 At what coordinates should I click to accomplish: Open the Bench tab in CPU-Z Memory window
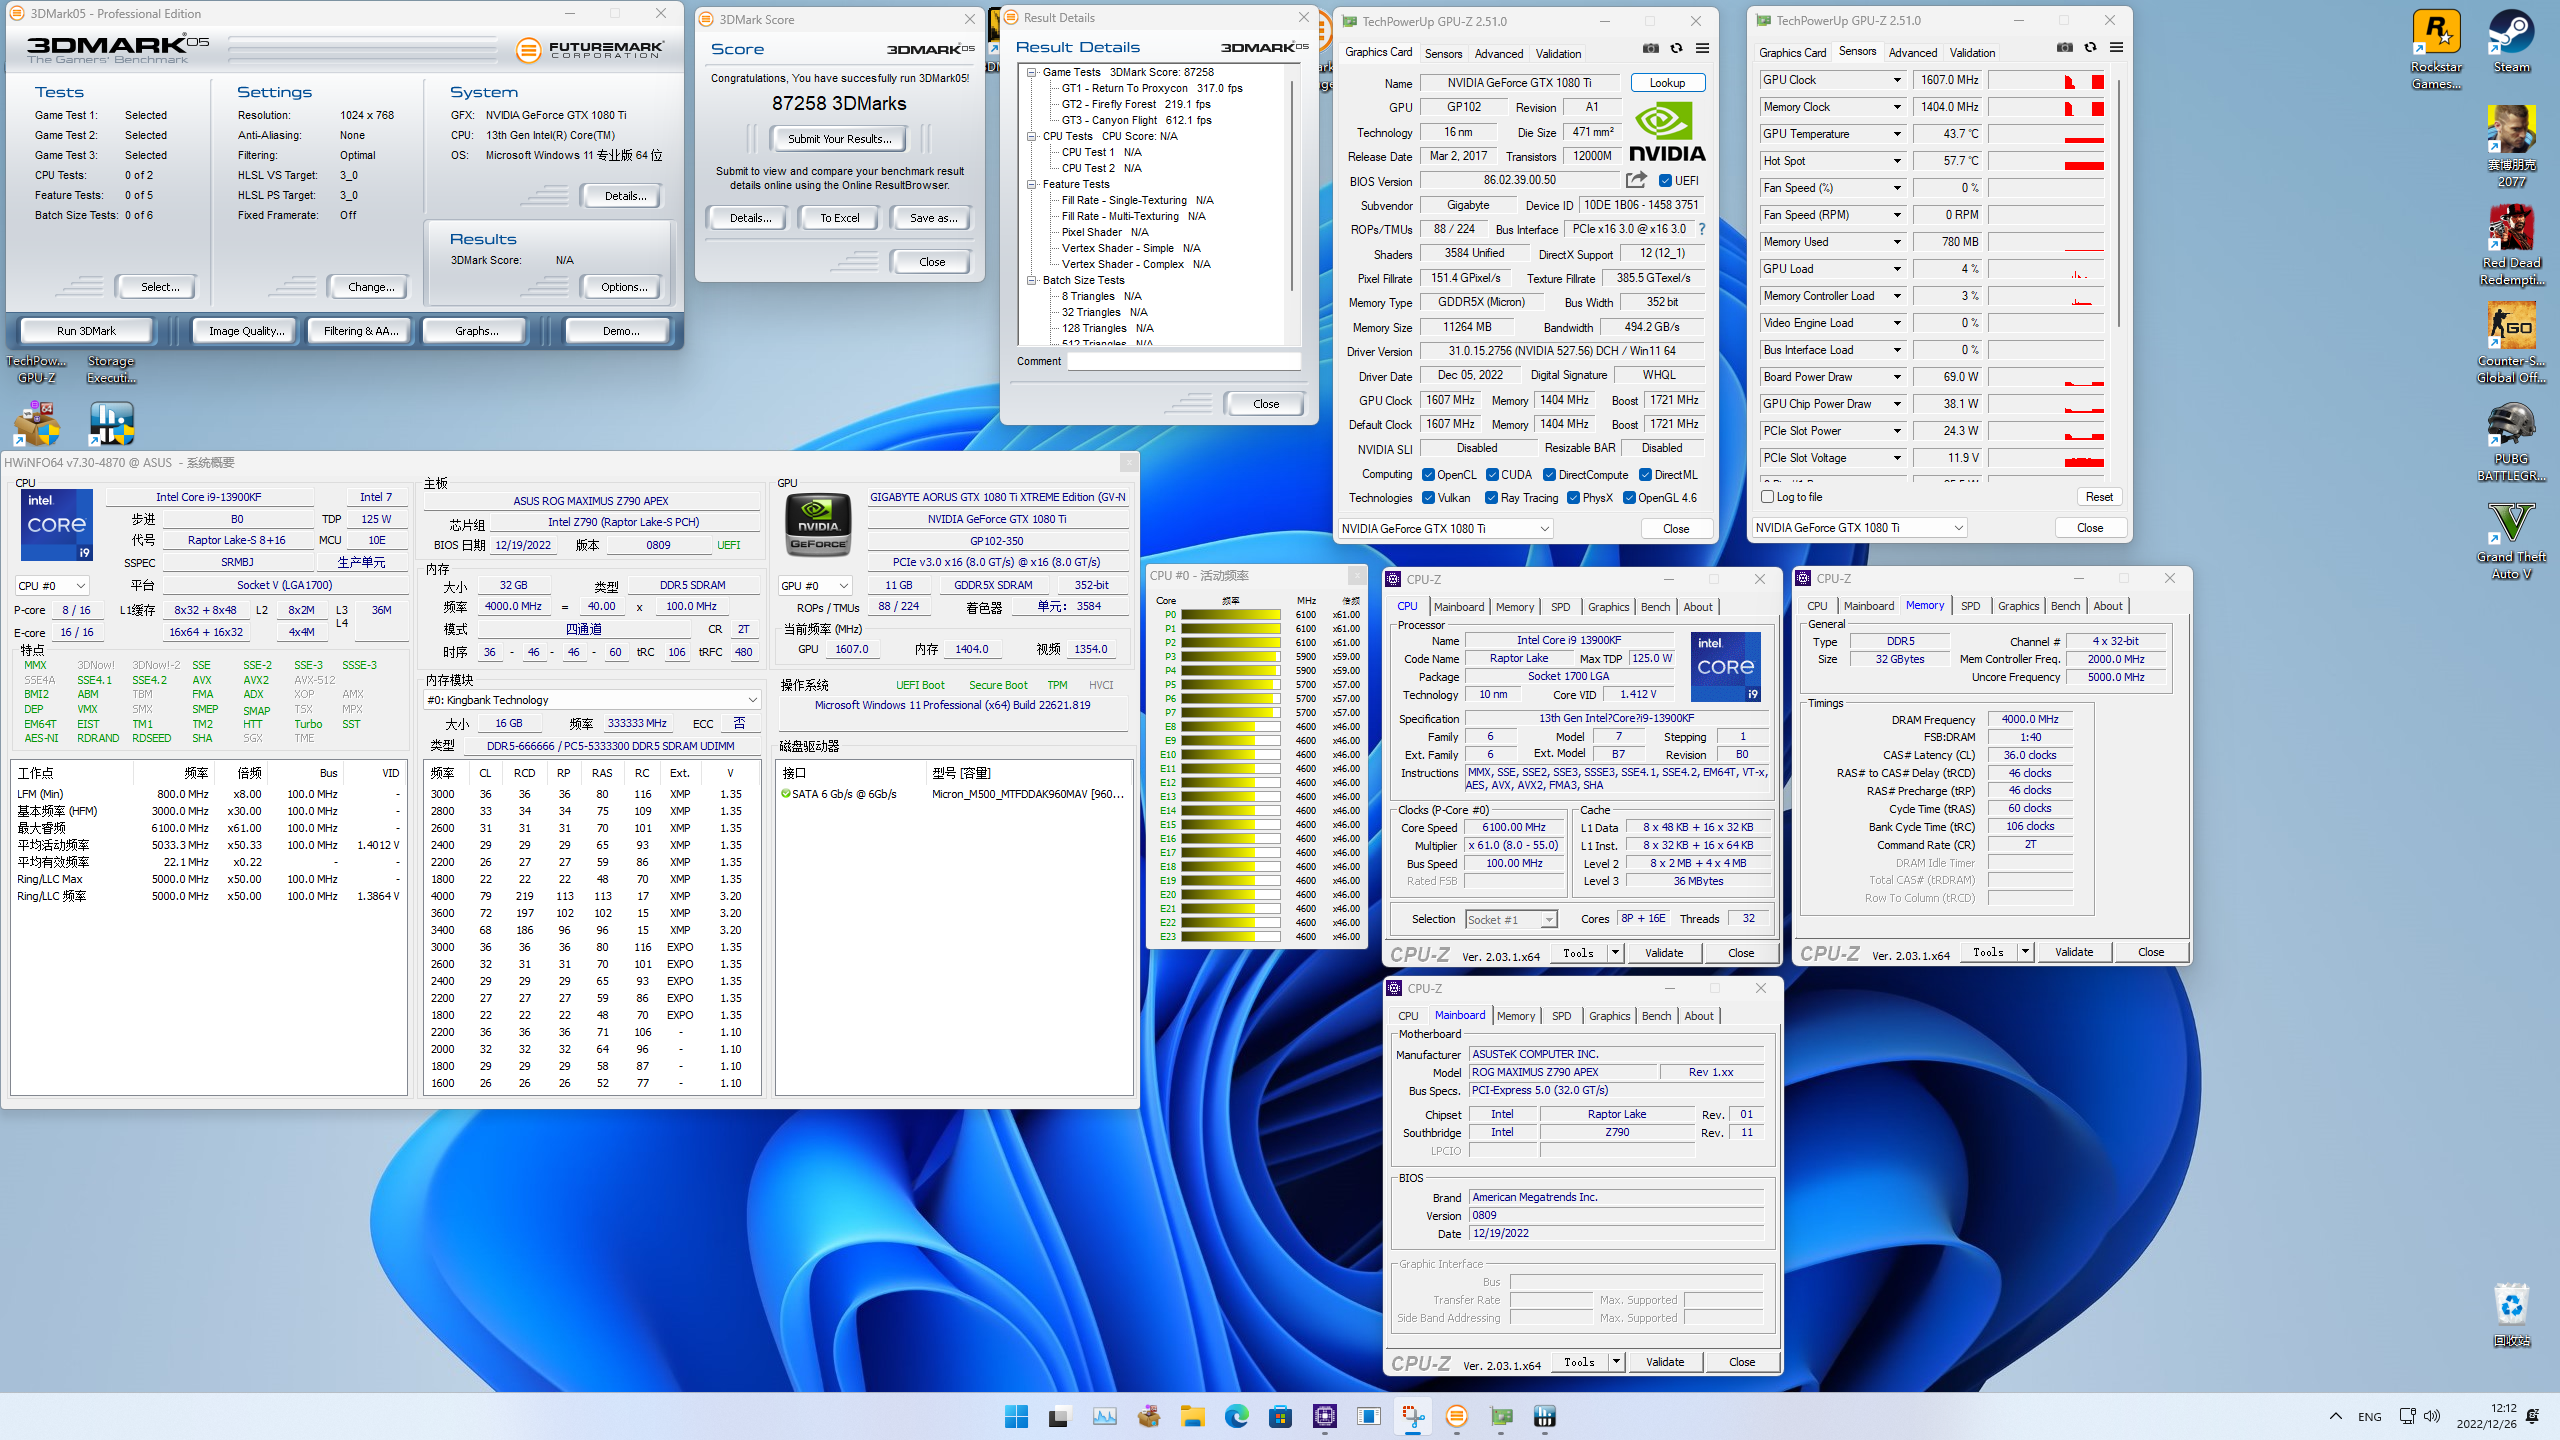tap(2065, 606)
